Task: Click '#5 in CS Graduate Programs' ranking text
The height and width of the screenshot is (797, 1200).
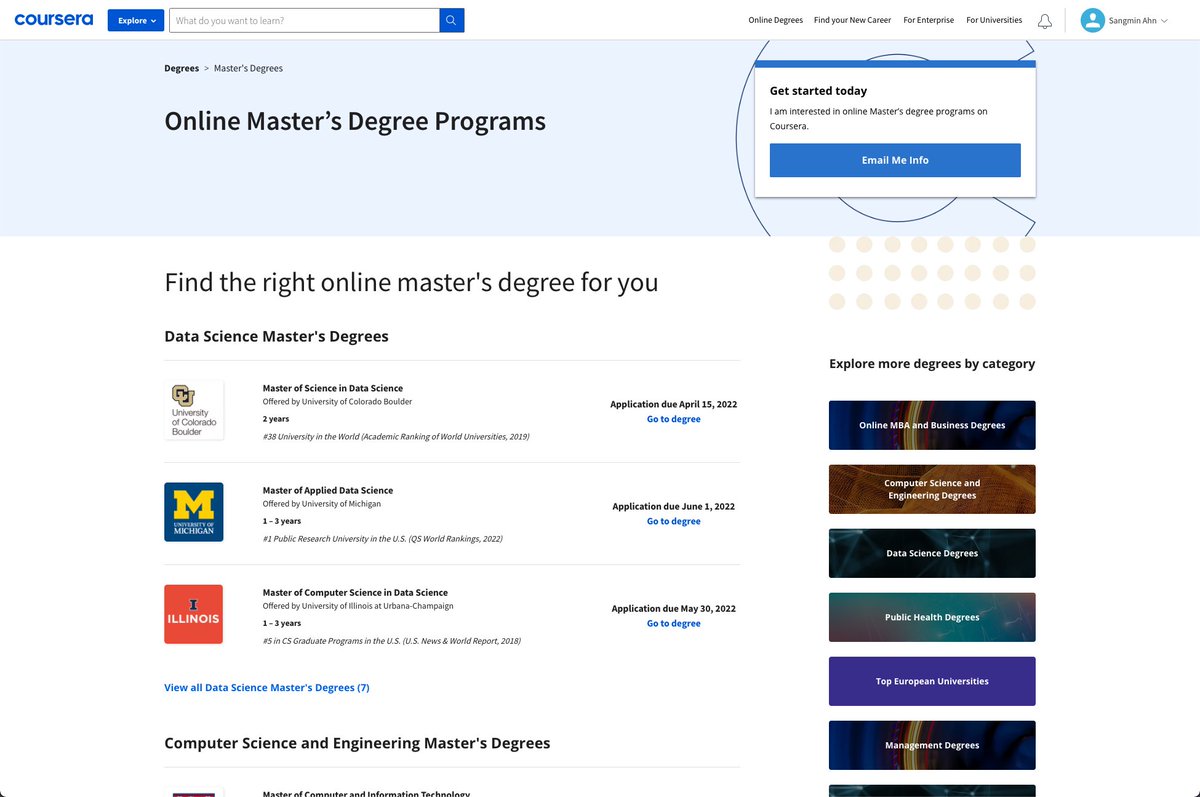Action: [391, 641]
